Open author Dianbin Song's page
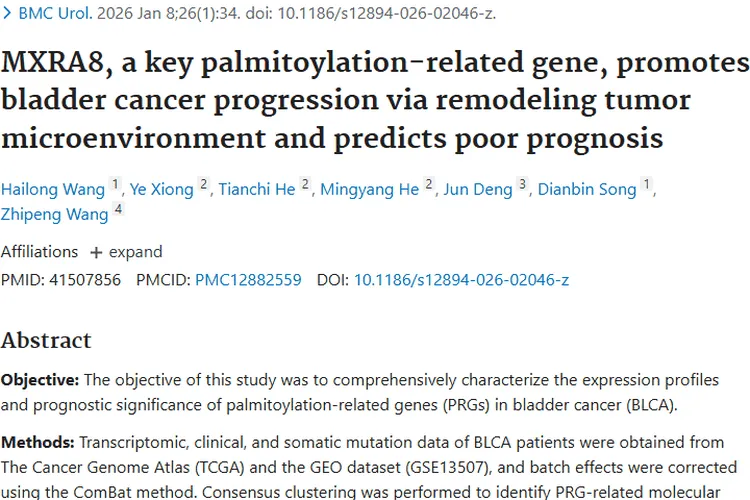Image resolution: width=750 pixels, height=500 pixels. pyautogui.click(x=587, y=189)
